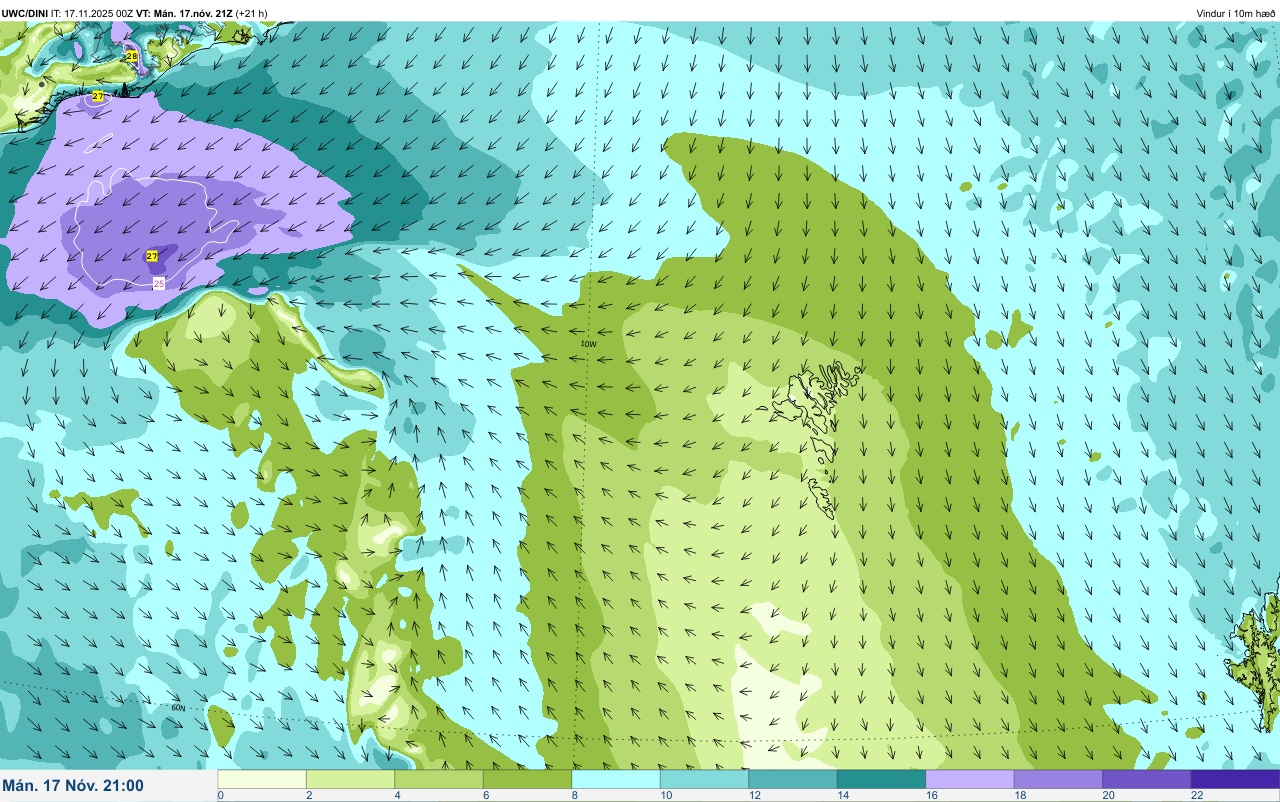
Task: Click the '60N' latitude label
Action: click(178, 708)
